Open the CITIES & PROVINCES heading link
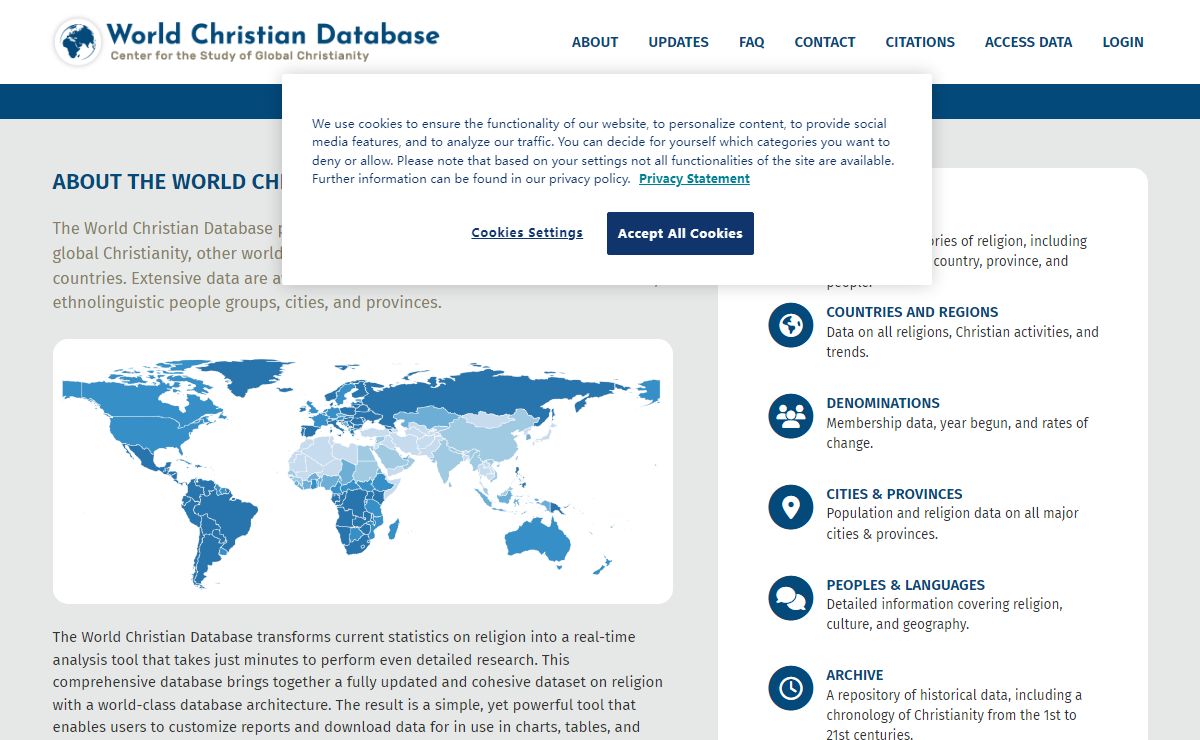 [894, 494]
